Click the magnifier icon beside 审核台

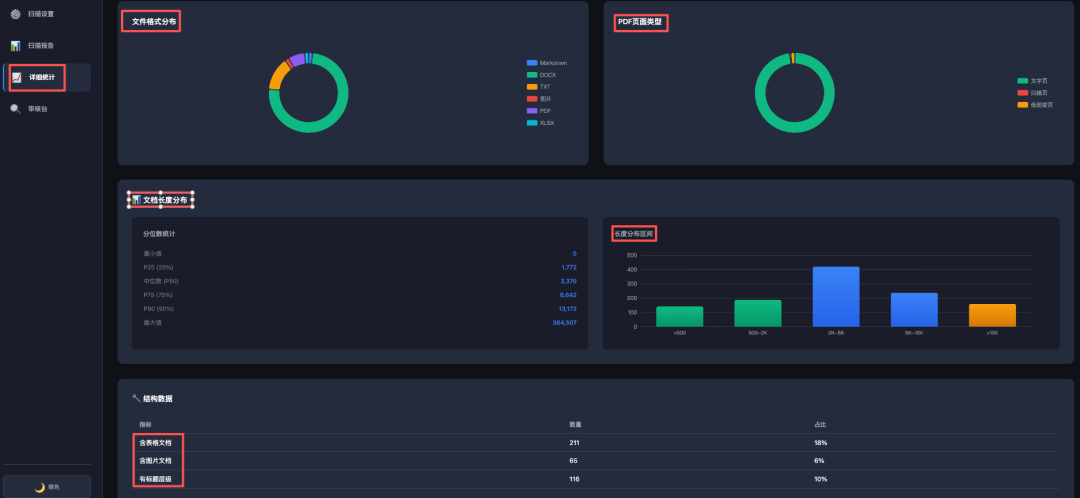(x=15, y=109)
